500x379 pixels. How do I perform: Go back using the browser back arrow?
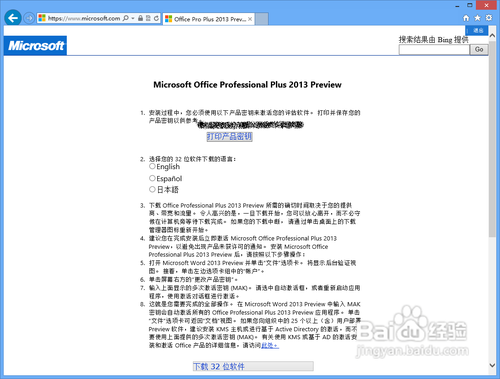13,18
